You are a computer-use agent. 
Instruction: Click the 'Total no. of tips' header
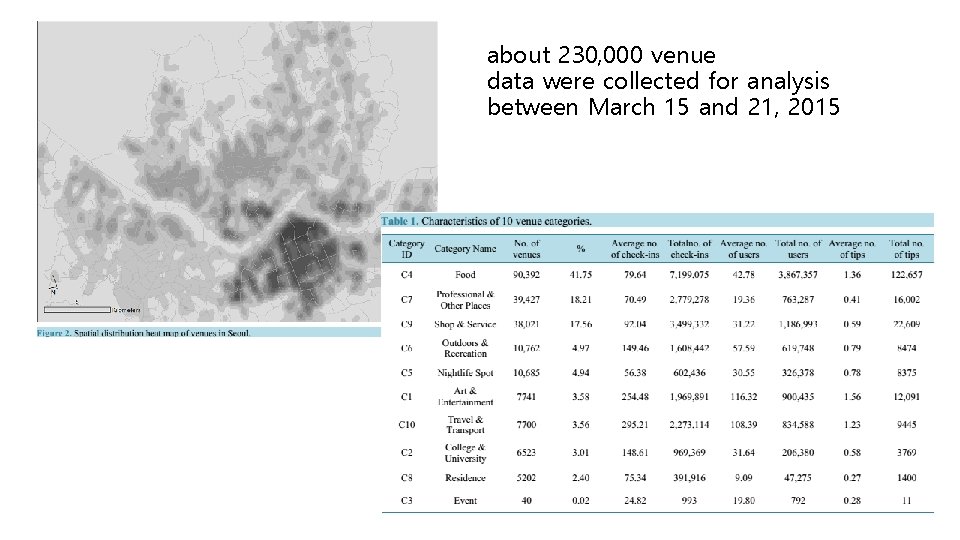906,249
